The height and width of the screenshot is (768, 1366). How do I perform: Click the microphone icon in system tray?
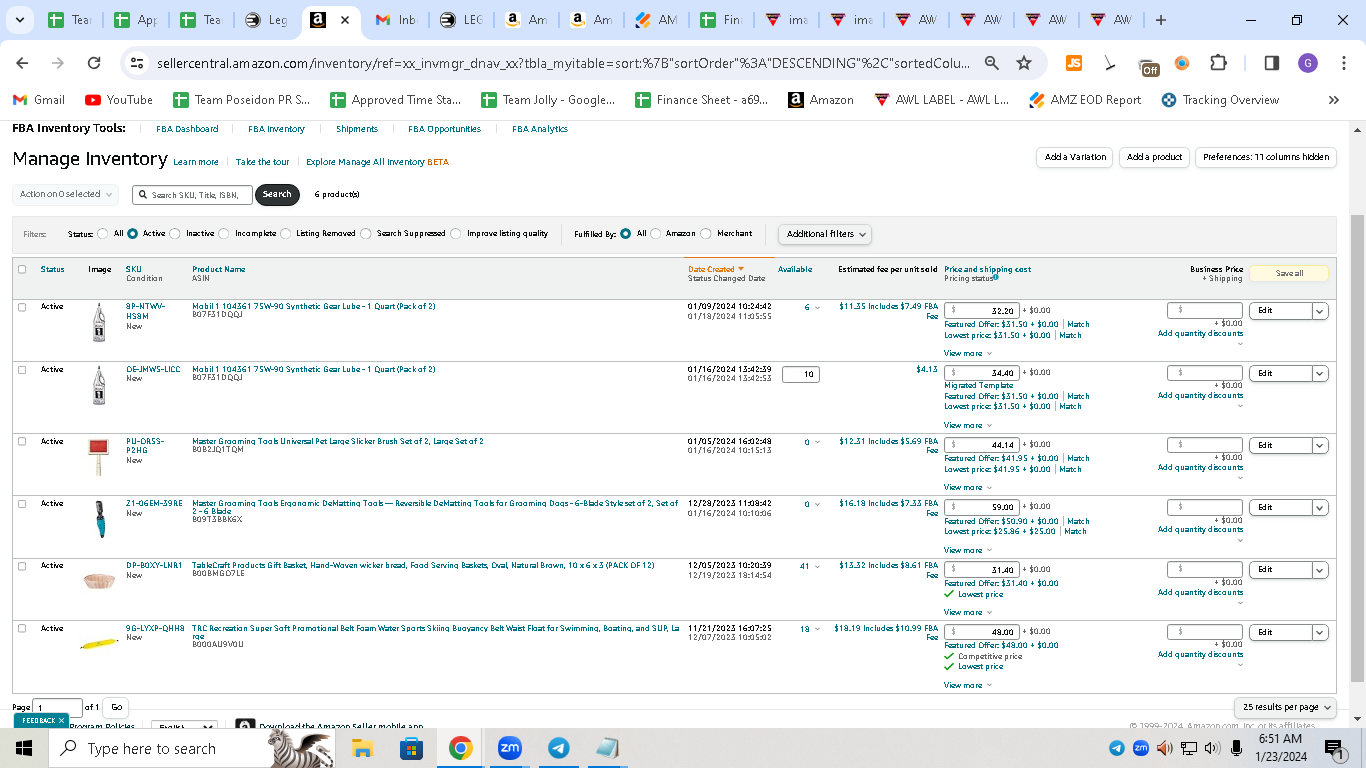click(x=1236, y=748)
